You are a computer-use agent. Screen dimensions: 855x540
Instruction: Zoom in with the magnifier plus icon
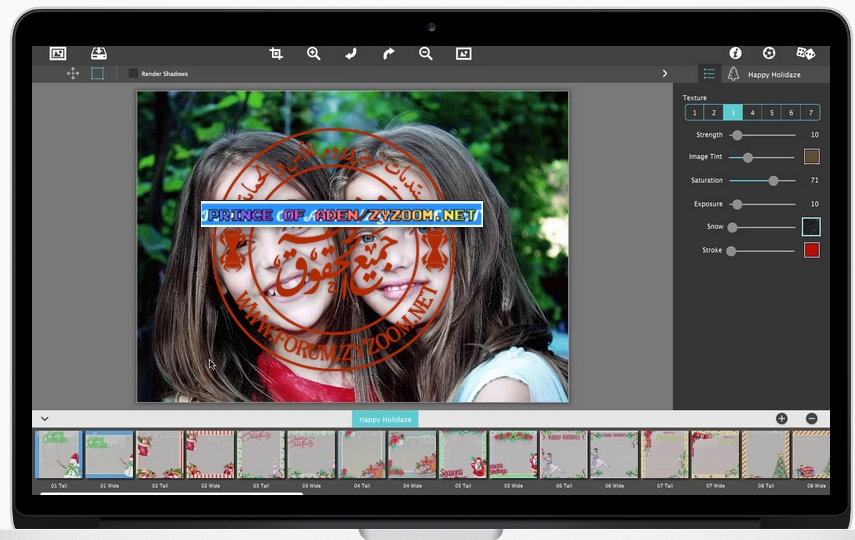coord(314,53)
